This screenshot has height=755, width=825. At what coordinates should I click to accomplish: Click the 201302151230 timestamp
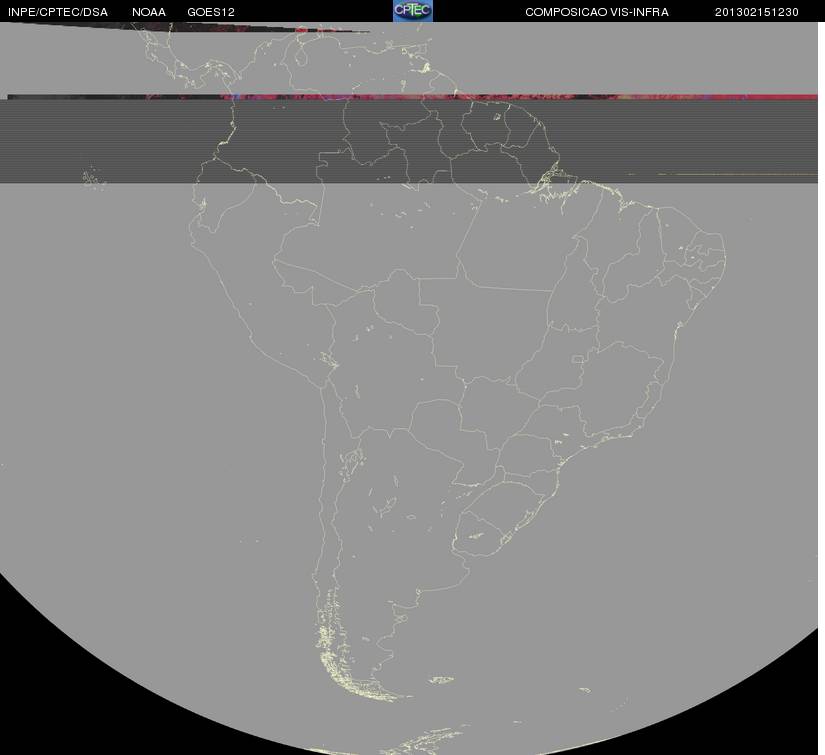coord(757,12)
